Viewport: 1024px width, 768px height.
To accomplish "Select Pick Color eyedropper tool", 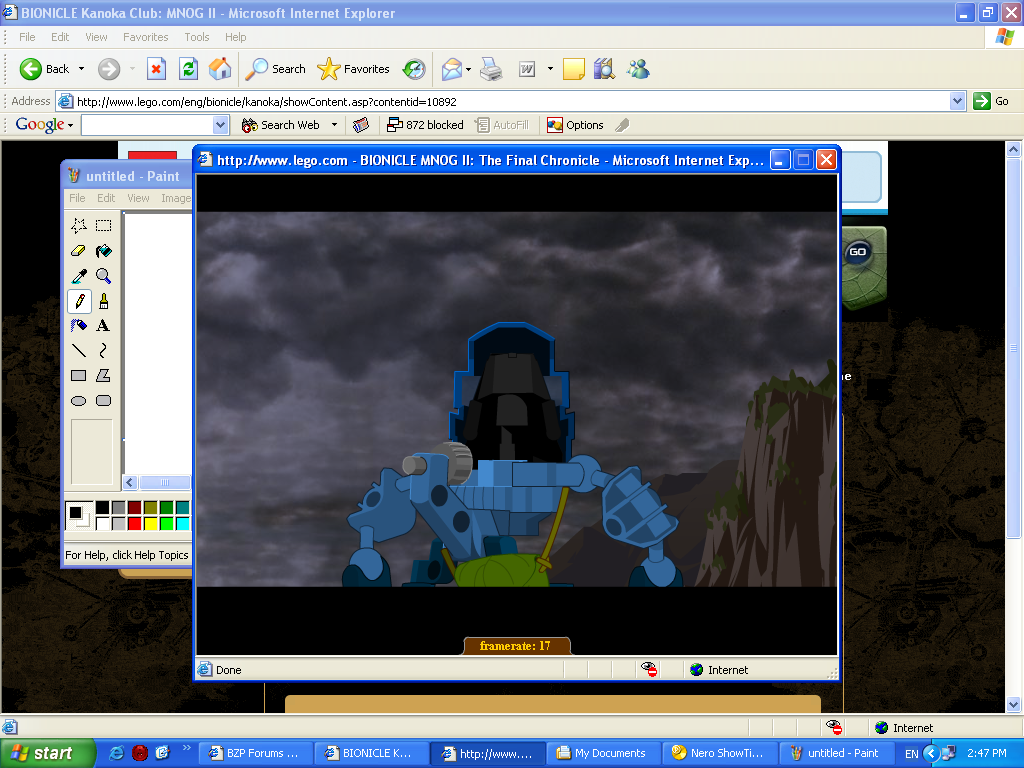I will click(x=78, y=276).
